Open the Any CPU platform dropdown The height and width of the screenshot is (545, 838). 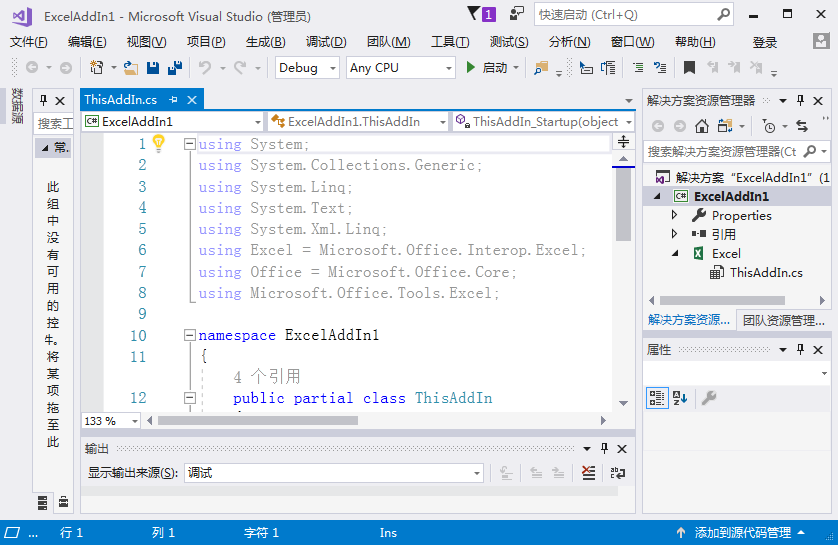click(x=401, y=68)
